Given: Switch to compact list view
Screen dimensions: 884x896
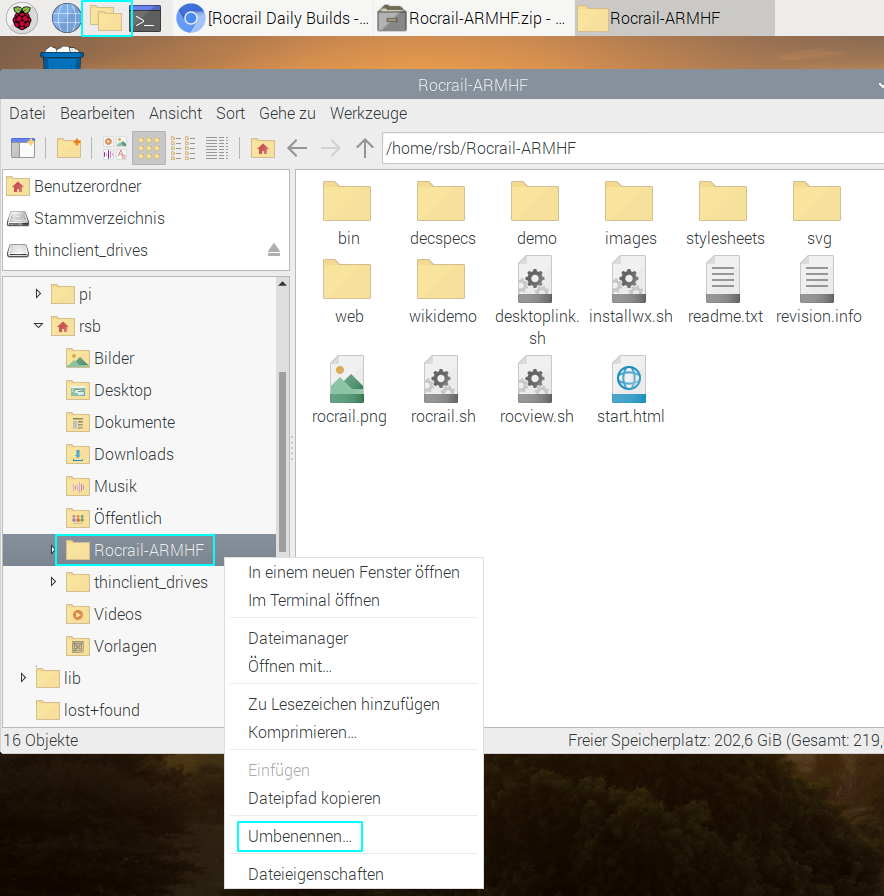Looking at the screenshot, I should pos(183,148).
